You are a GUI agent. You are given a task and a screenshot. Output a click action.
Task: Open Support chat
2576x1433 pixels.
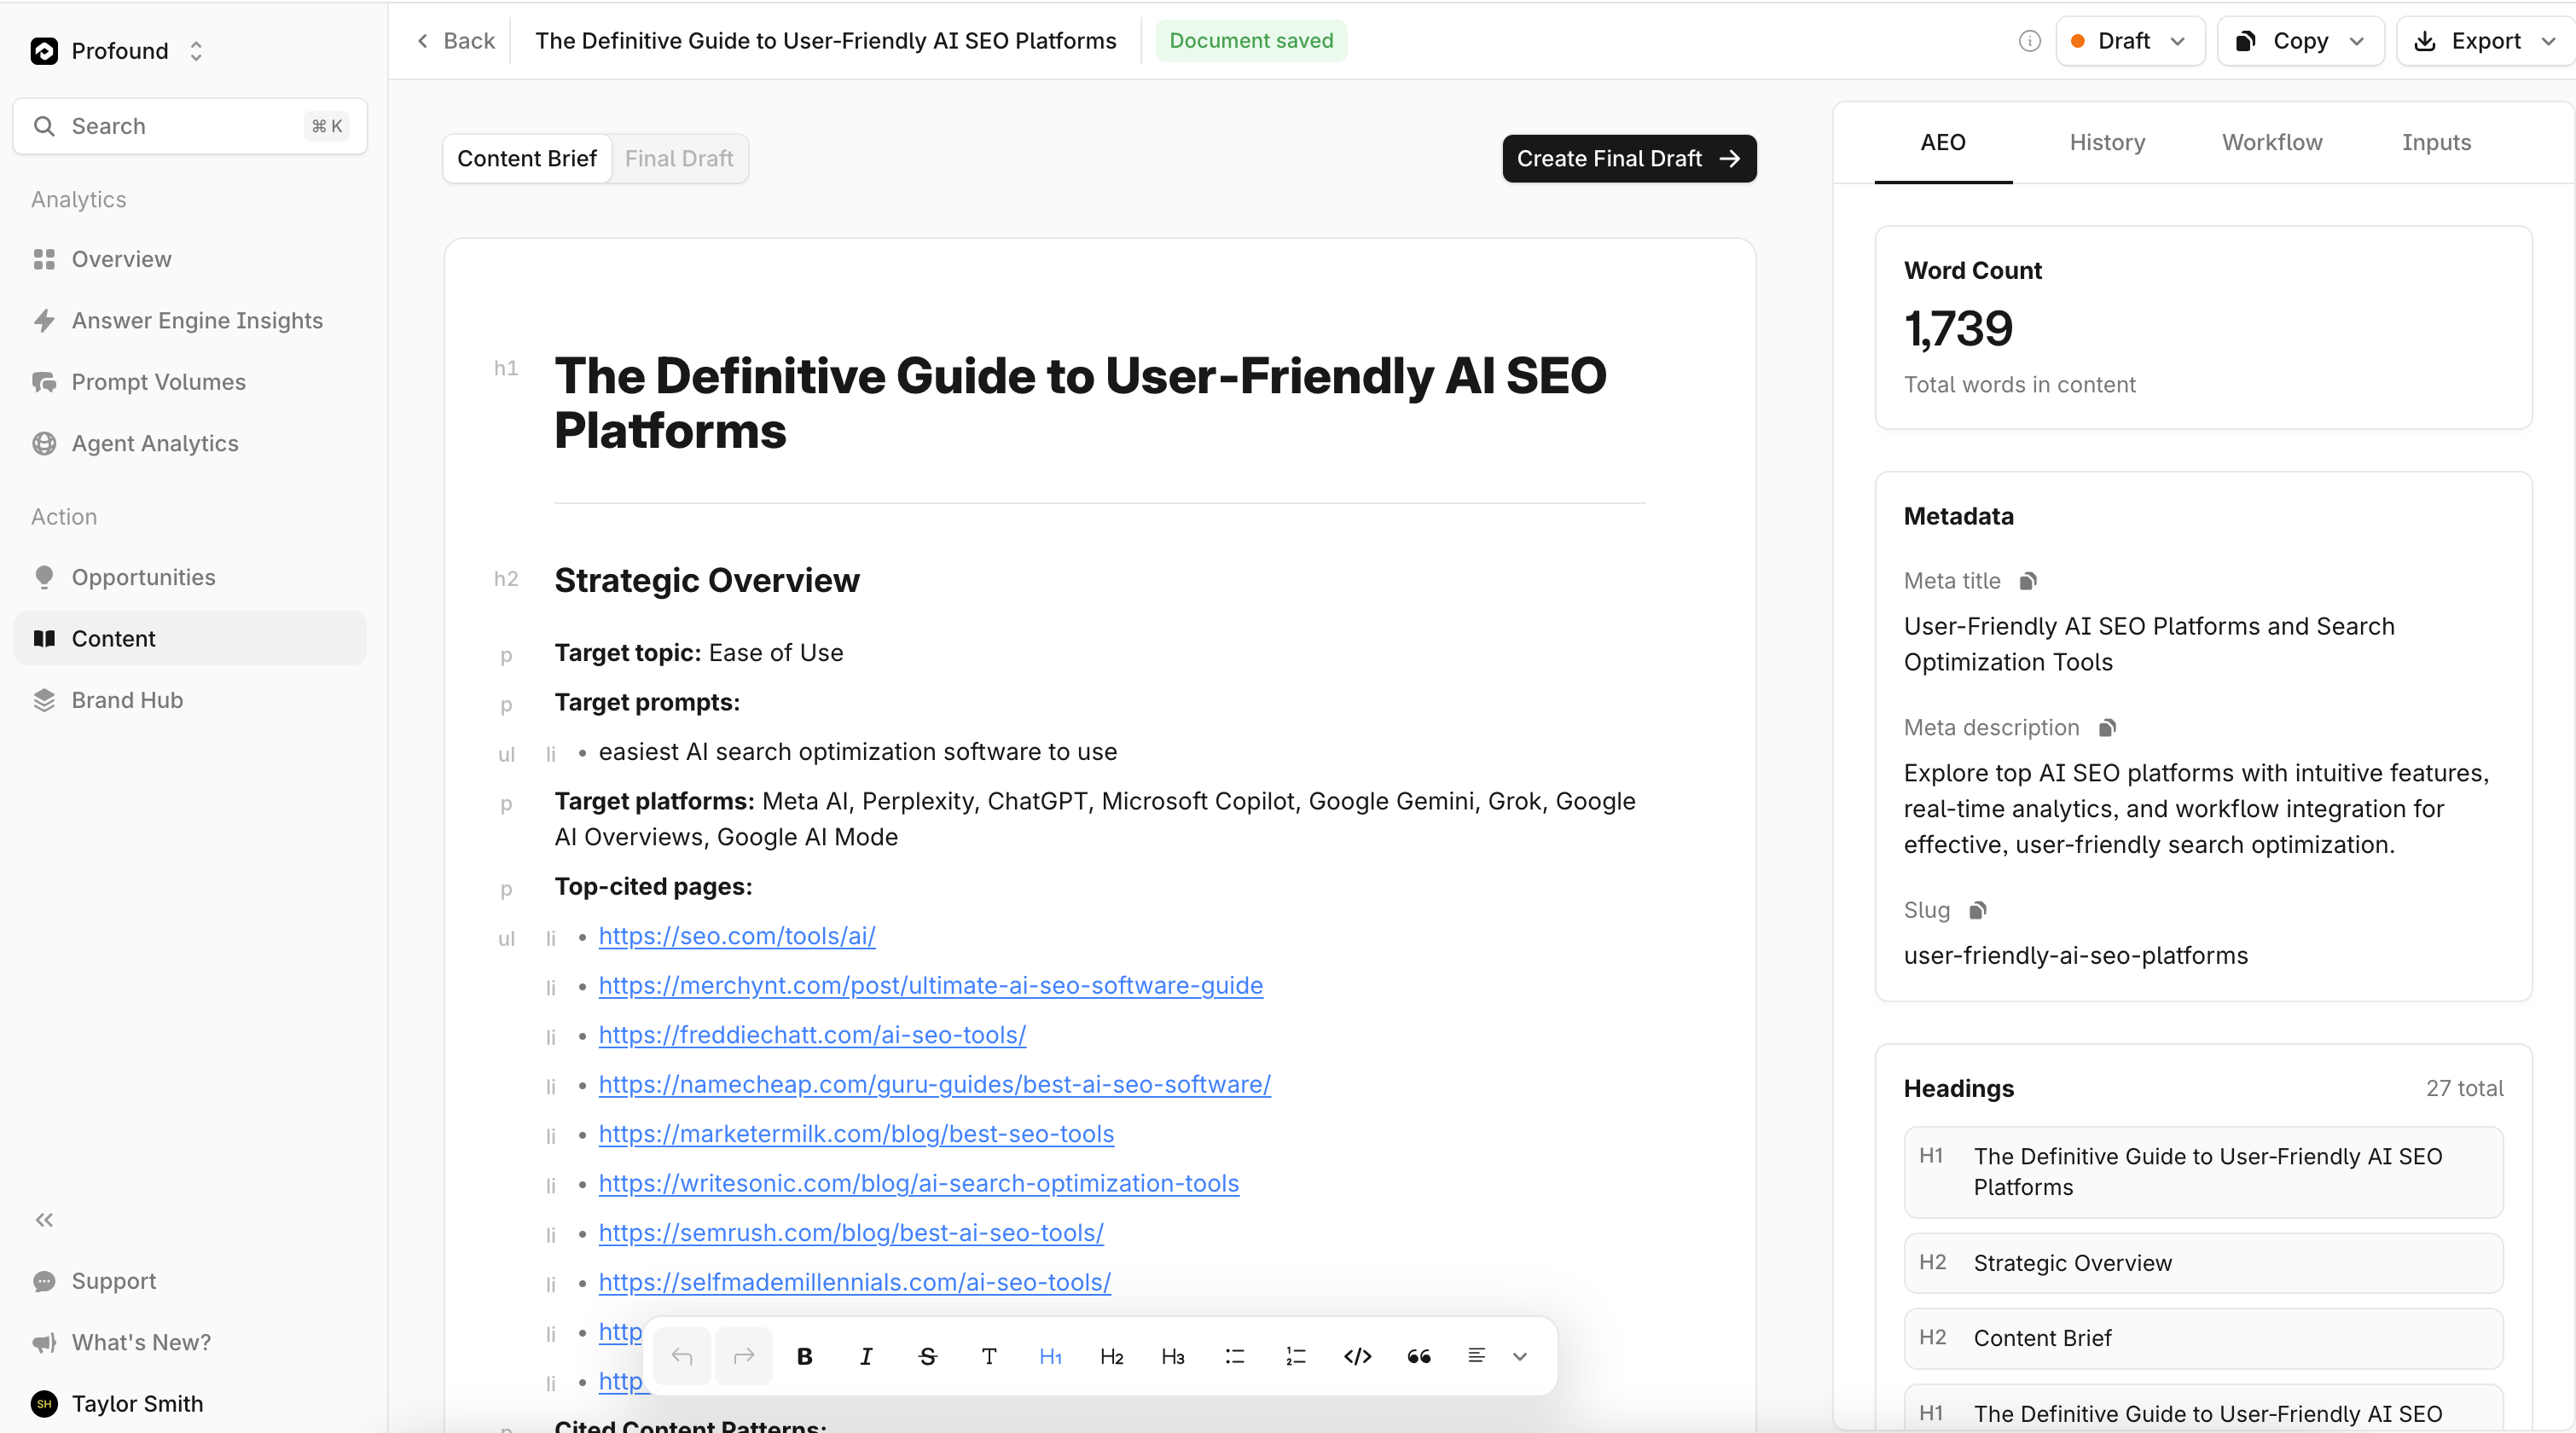point(190,1281)
